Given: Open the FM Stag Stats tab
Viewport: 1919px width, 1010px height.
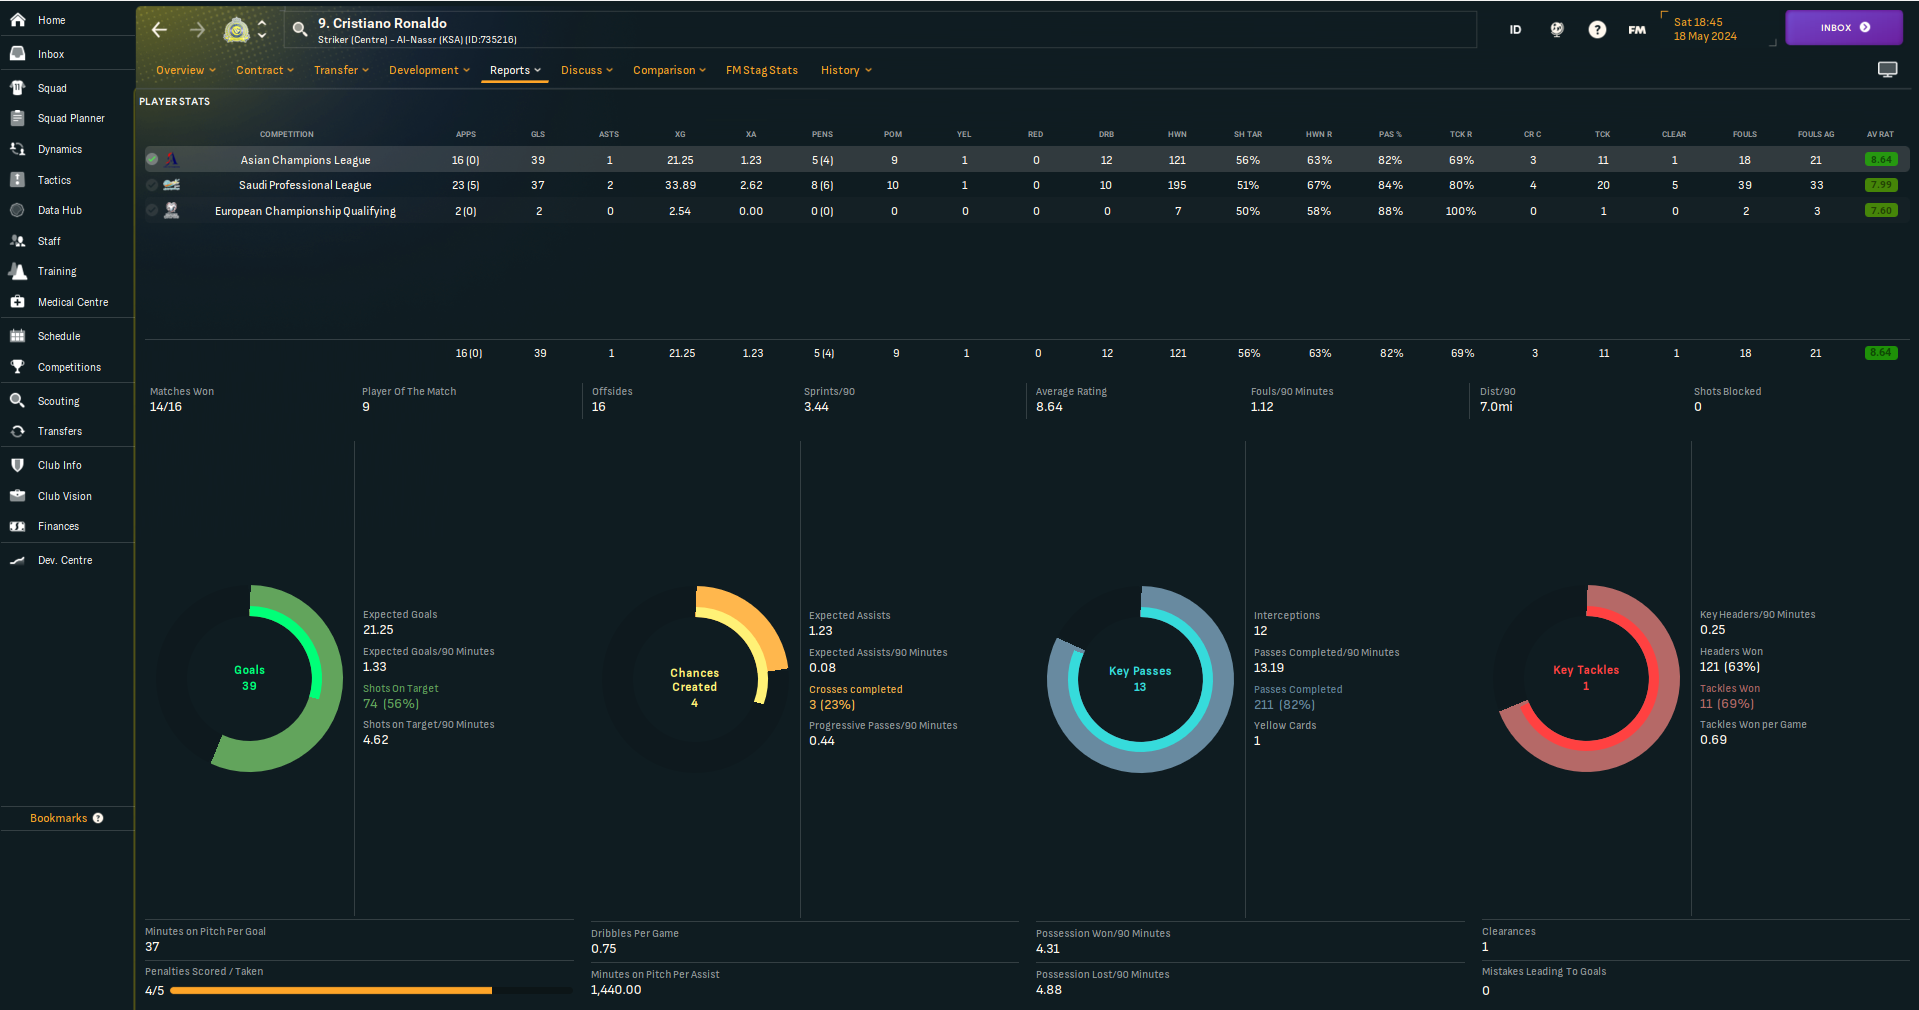Looking at the screenshot, I should coord(762,70).
